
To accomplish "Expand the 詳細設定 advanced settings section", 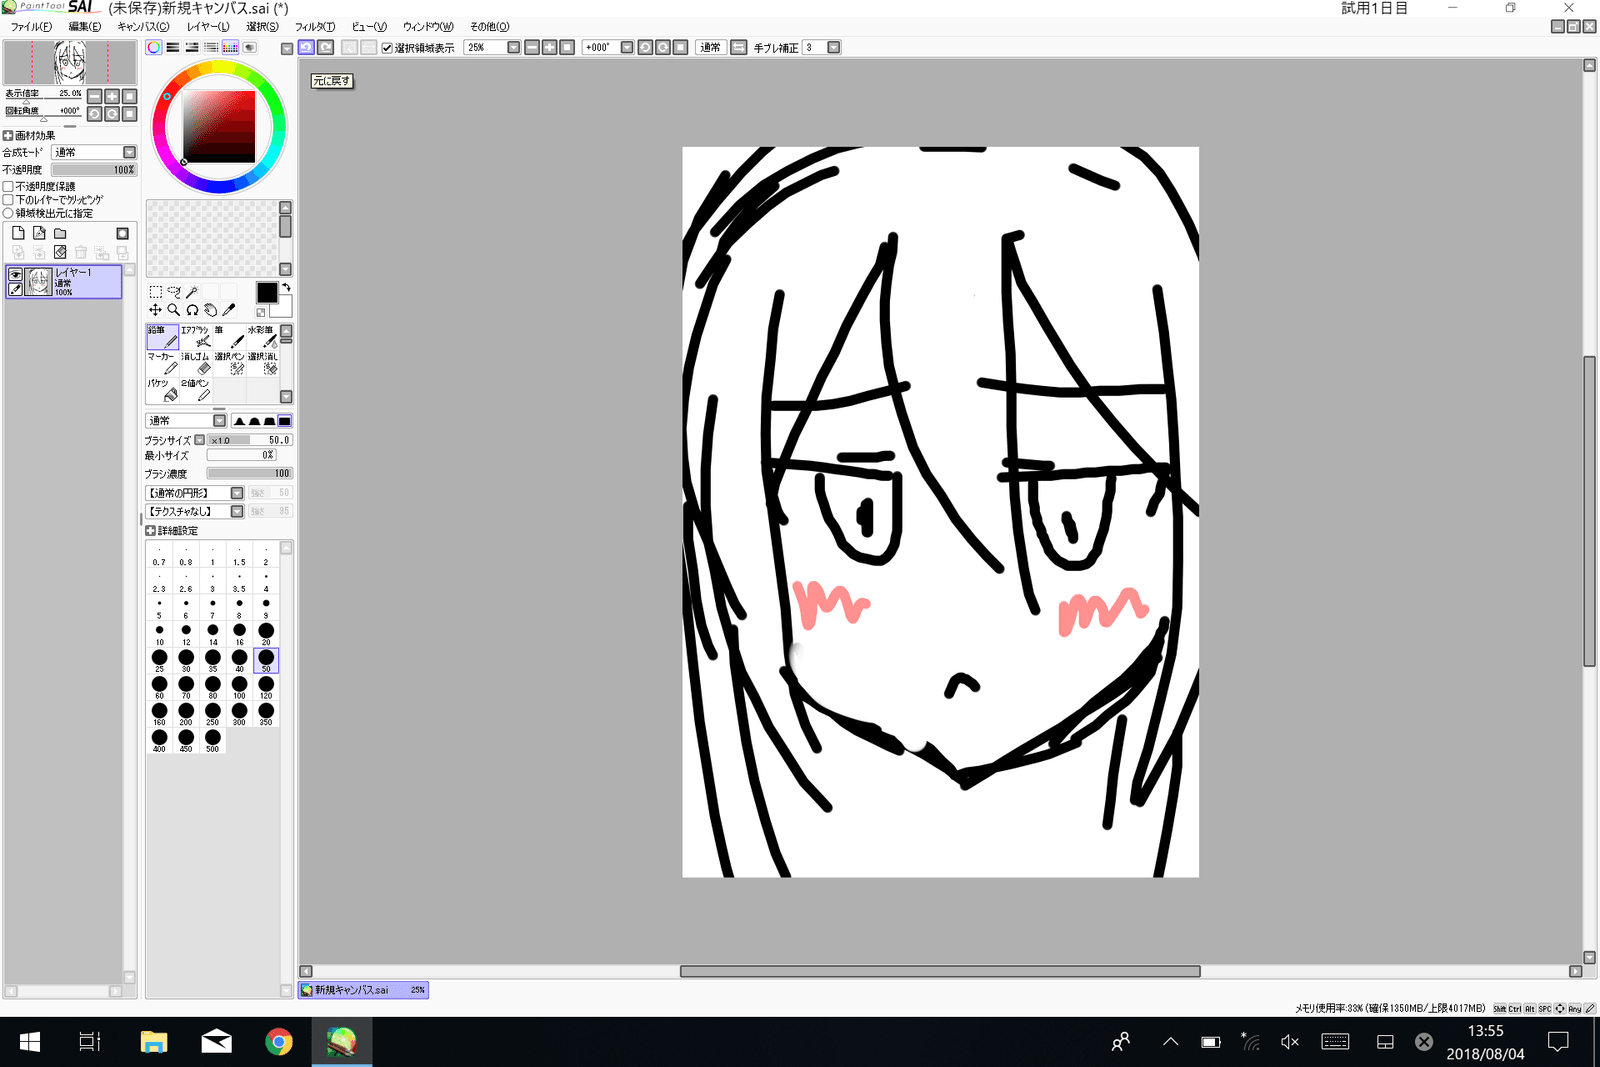I will (x=150, y=531).
